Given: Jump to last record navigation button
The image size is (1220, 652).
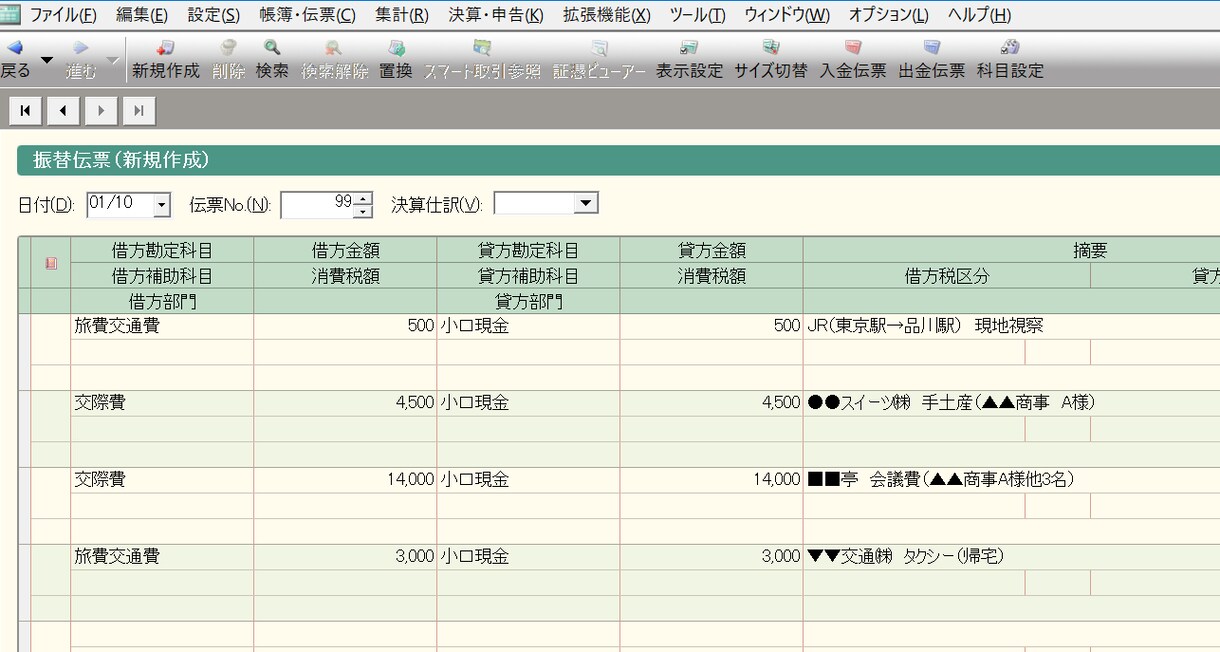Looking at the screenshot, I should [x=139, y=111].
